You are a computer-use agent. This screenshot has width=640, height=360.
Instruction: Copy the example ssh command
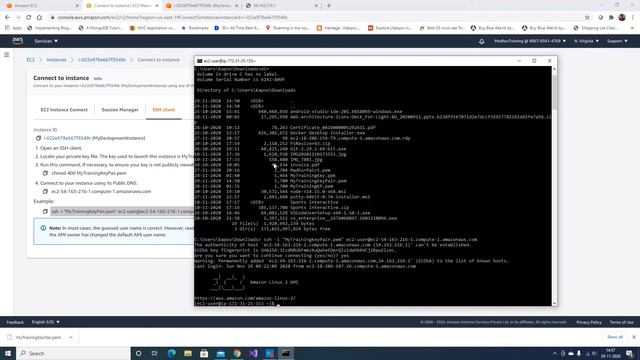click(x=45, y=211)
